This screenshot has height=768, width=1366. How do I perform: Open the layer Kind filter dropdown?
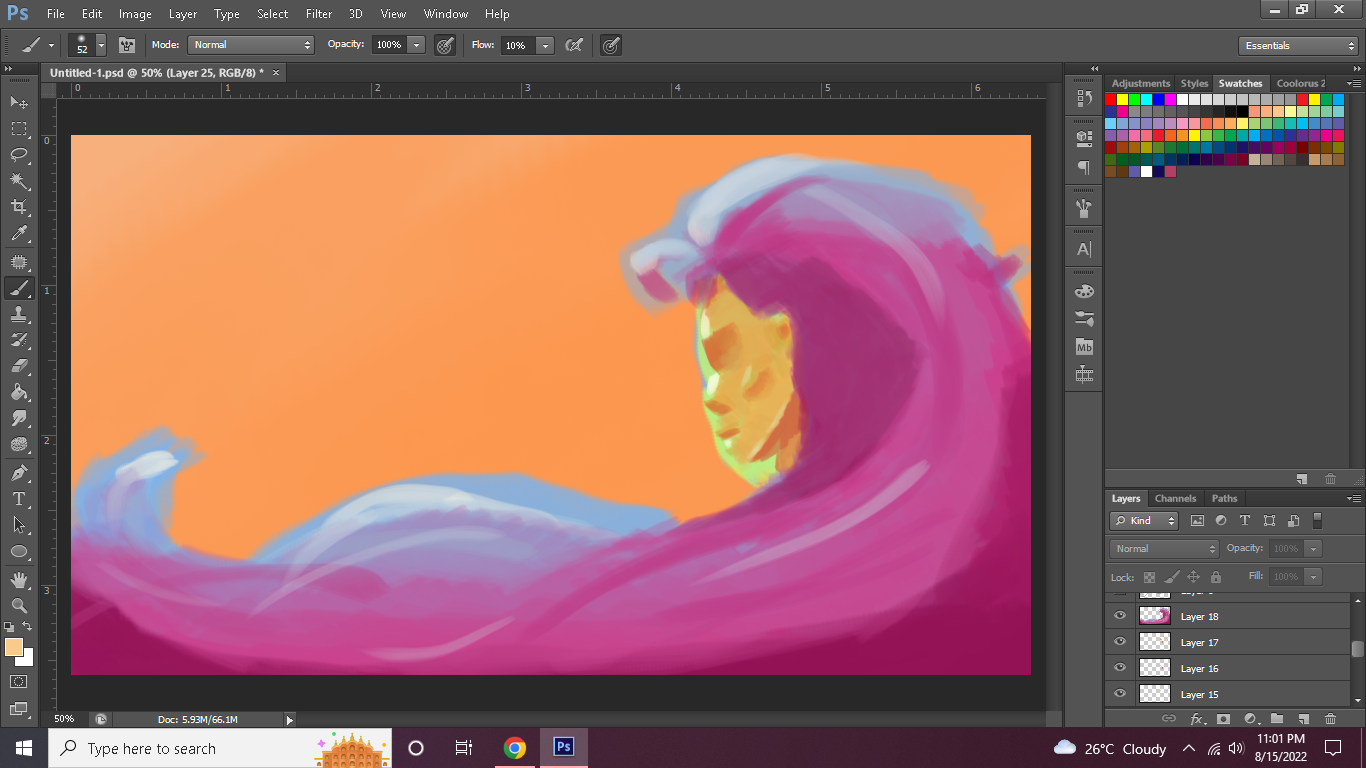click(1144, 520)
